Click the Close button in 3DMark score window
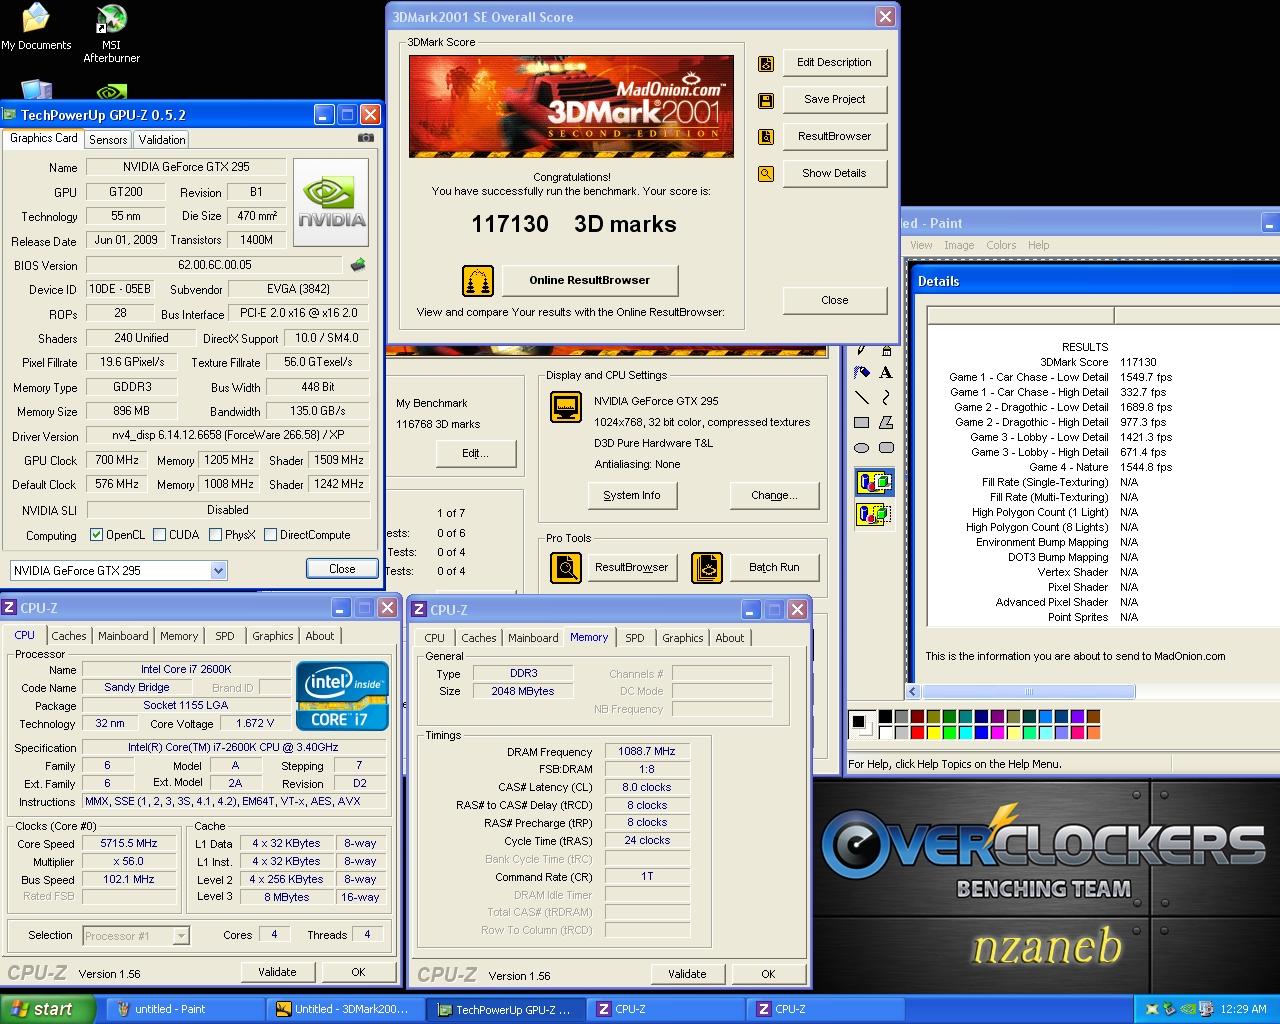Screen dimensions: 1280x1024 coord(834,300)
